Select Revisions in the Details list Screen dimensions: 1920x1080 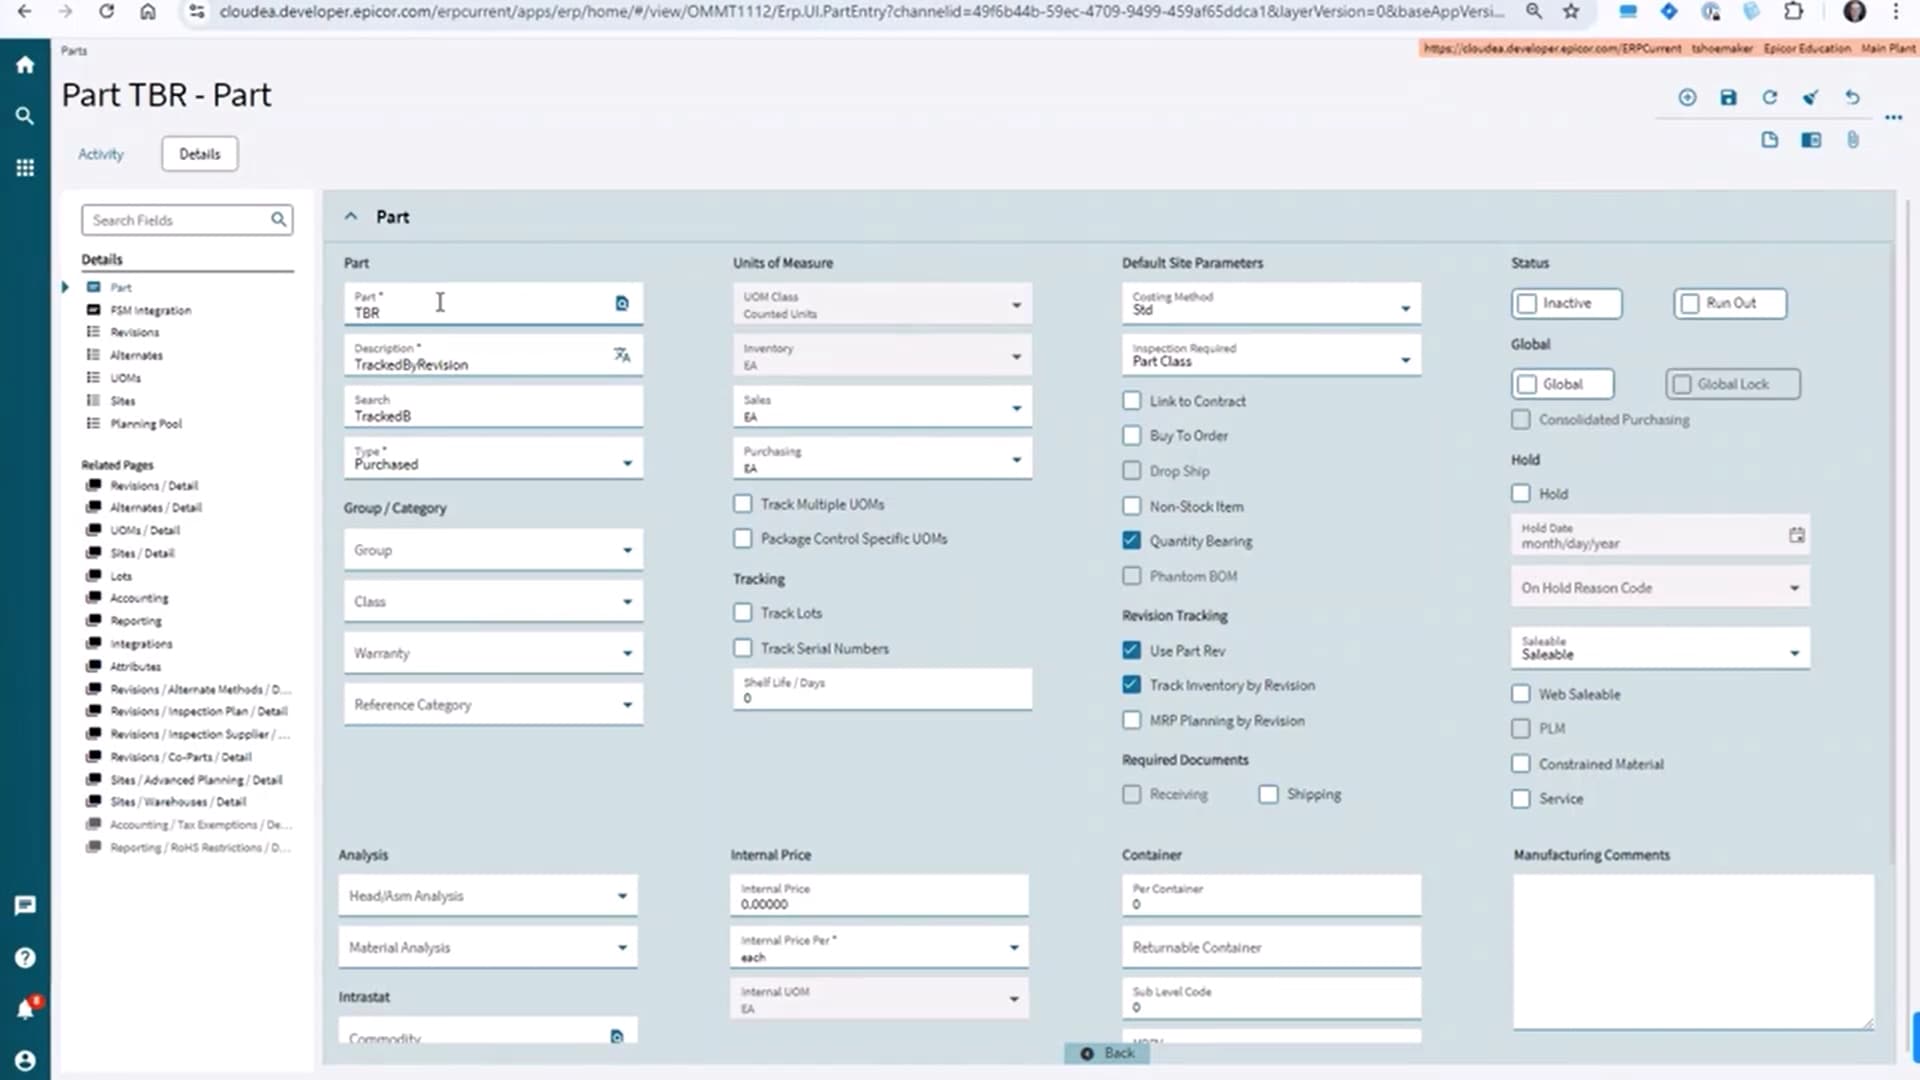pos(134,332)
